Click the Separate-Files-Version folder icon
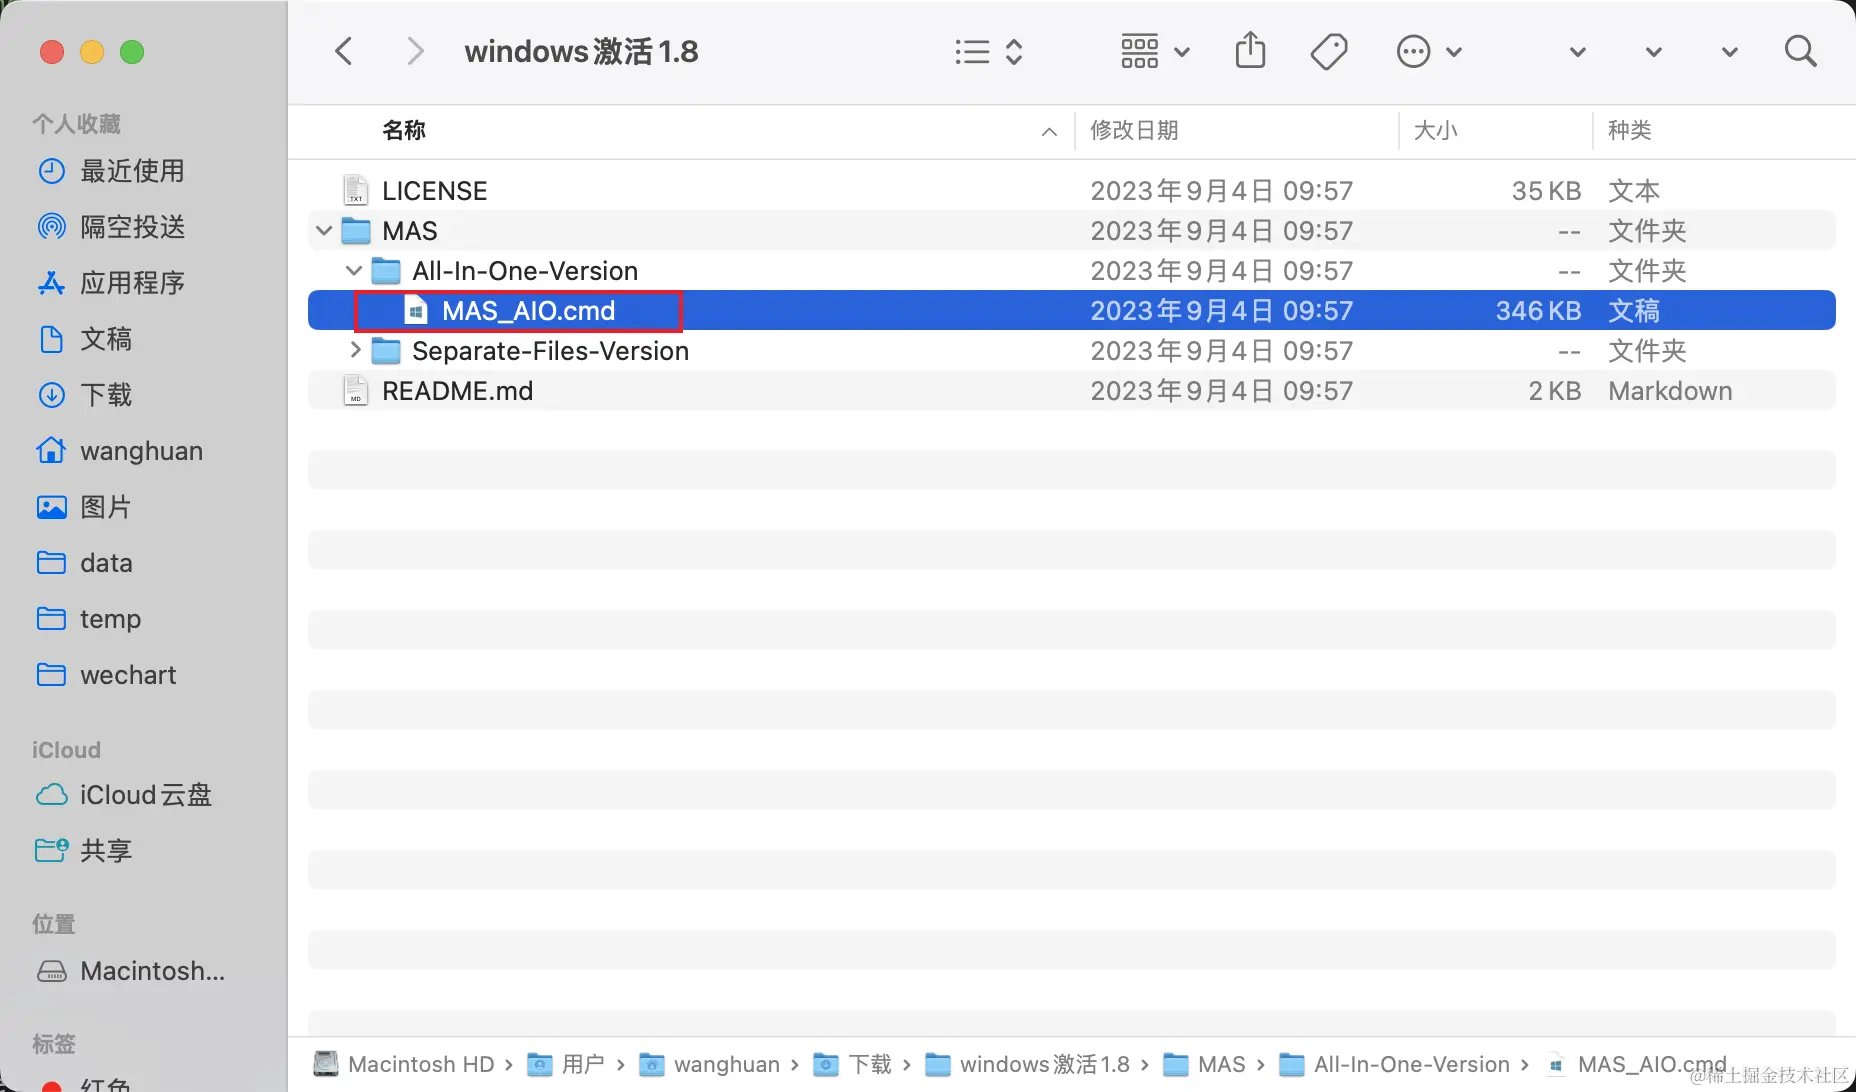The height and width of the screenshot is (1092, 1856). [x=386, y=351]
